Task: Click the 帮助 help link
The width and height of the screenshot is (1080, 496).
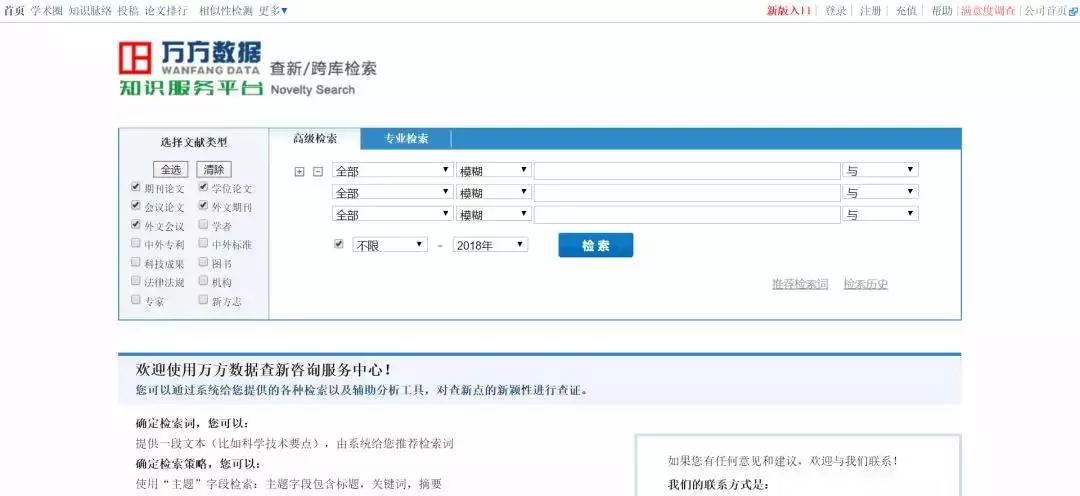Action: pyautogui.click(x=942, y=11)
